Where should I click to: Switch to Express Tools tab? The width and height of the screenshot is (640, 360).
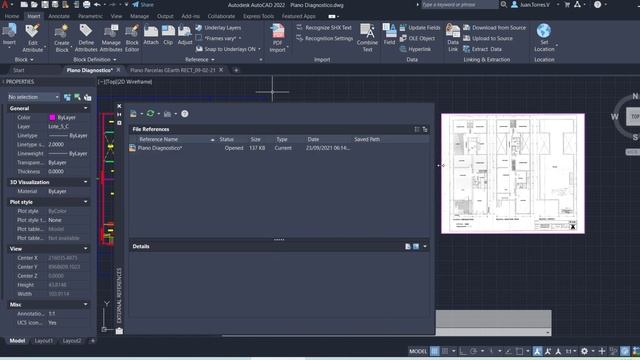pyautogui.click(x=258, y=16)
